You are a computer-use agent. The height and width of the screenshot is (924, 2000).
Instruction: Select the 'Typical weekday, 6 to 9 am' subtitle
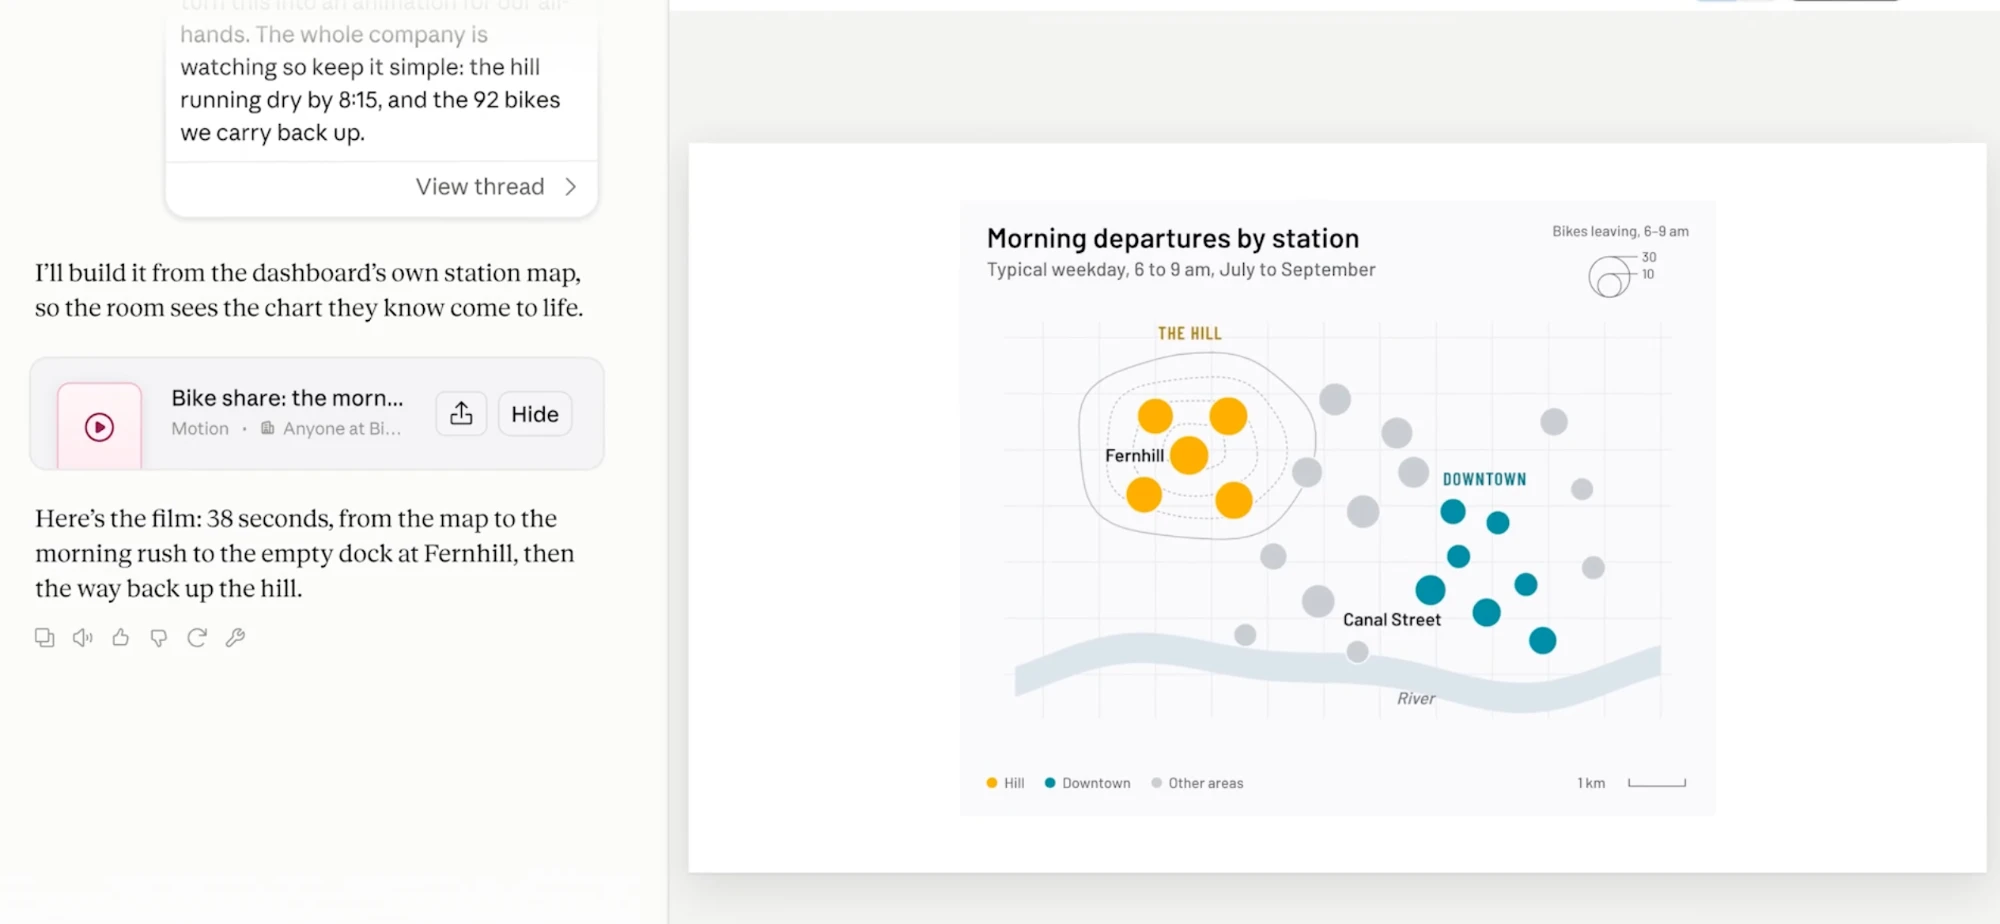tap(1181, 270)
